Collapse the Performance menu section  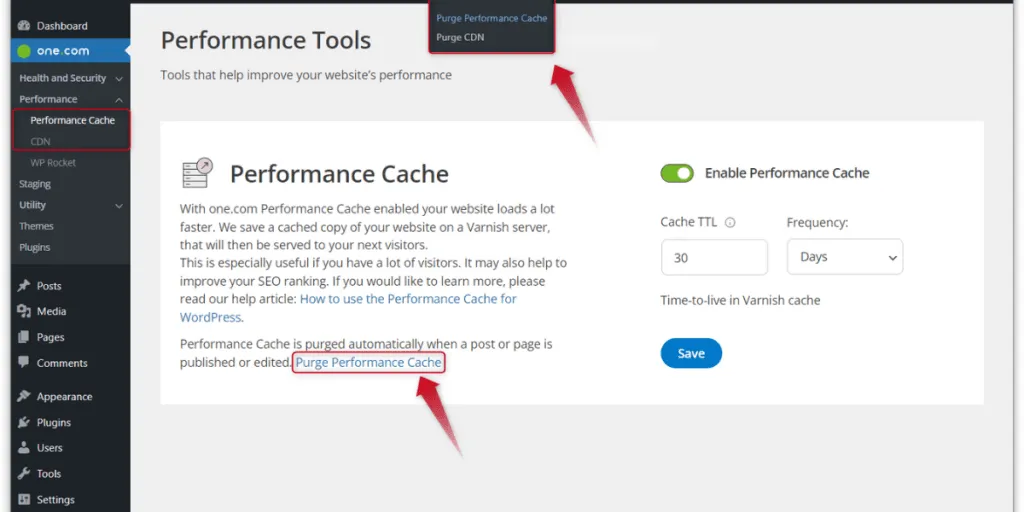coord(119,99)
